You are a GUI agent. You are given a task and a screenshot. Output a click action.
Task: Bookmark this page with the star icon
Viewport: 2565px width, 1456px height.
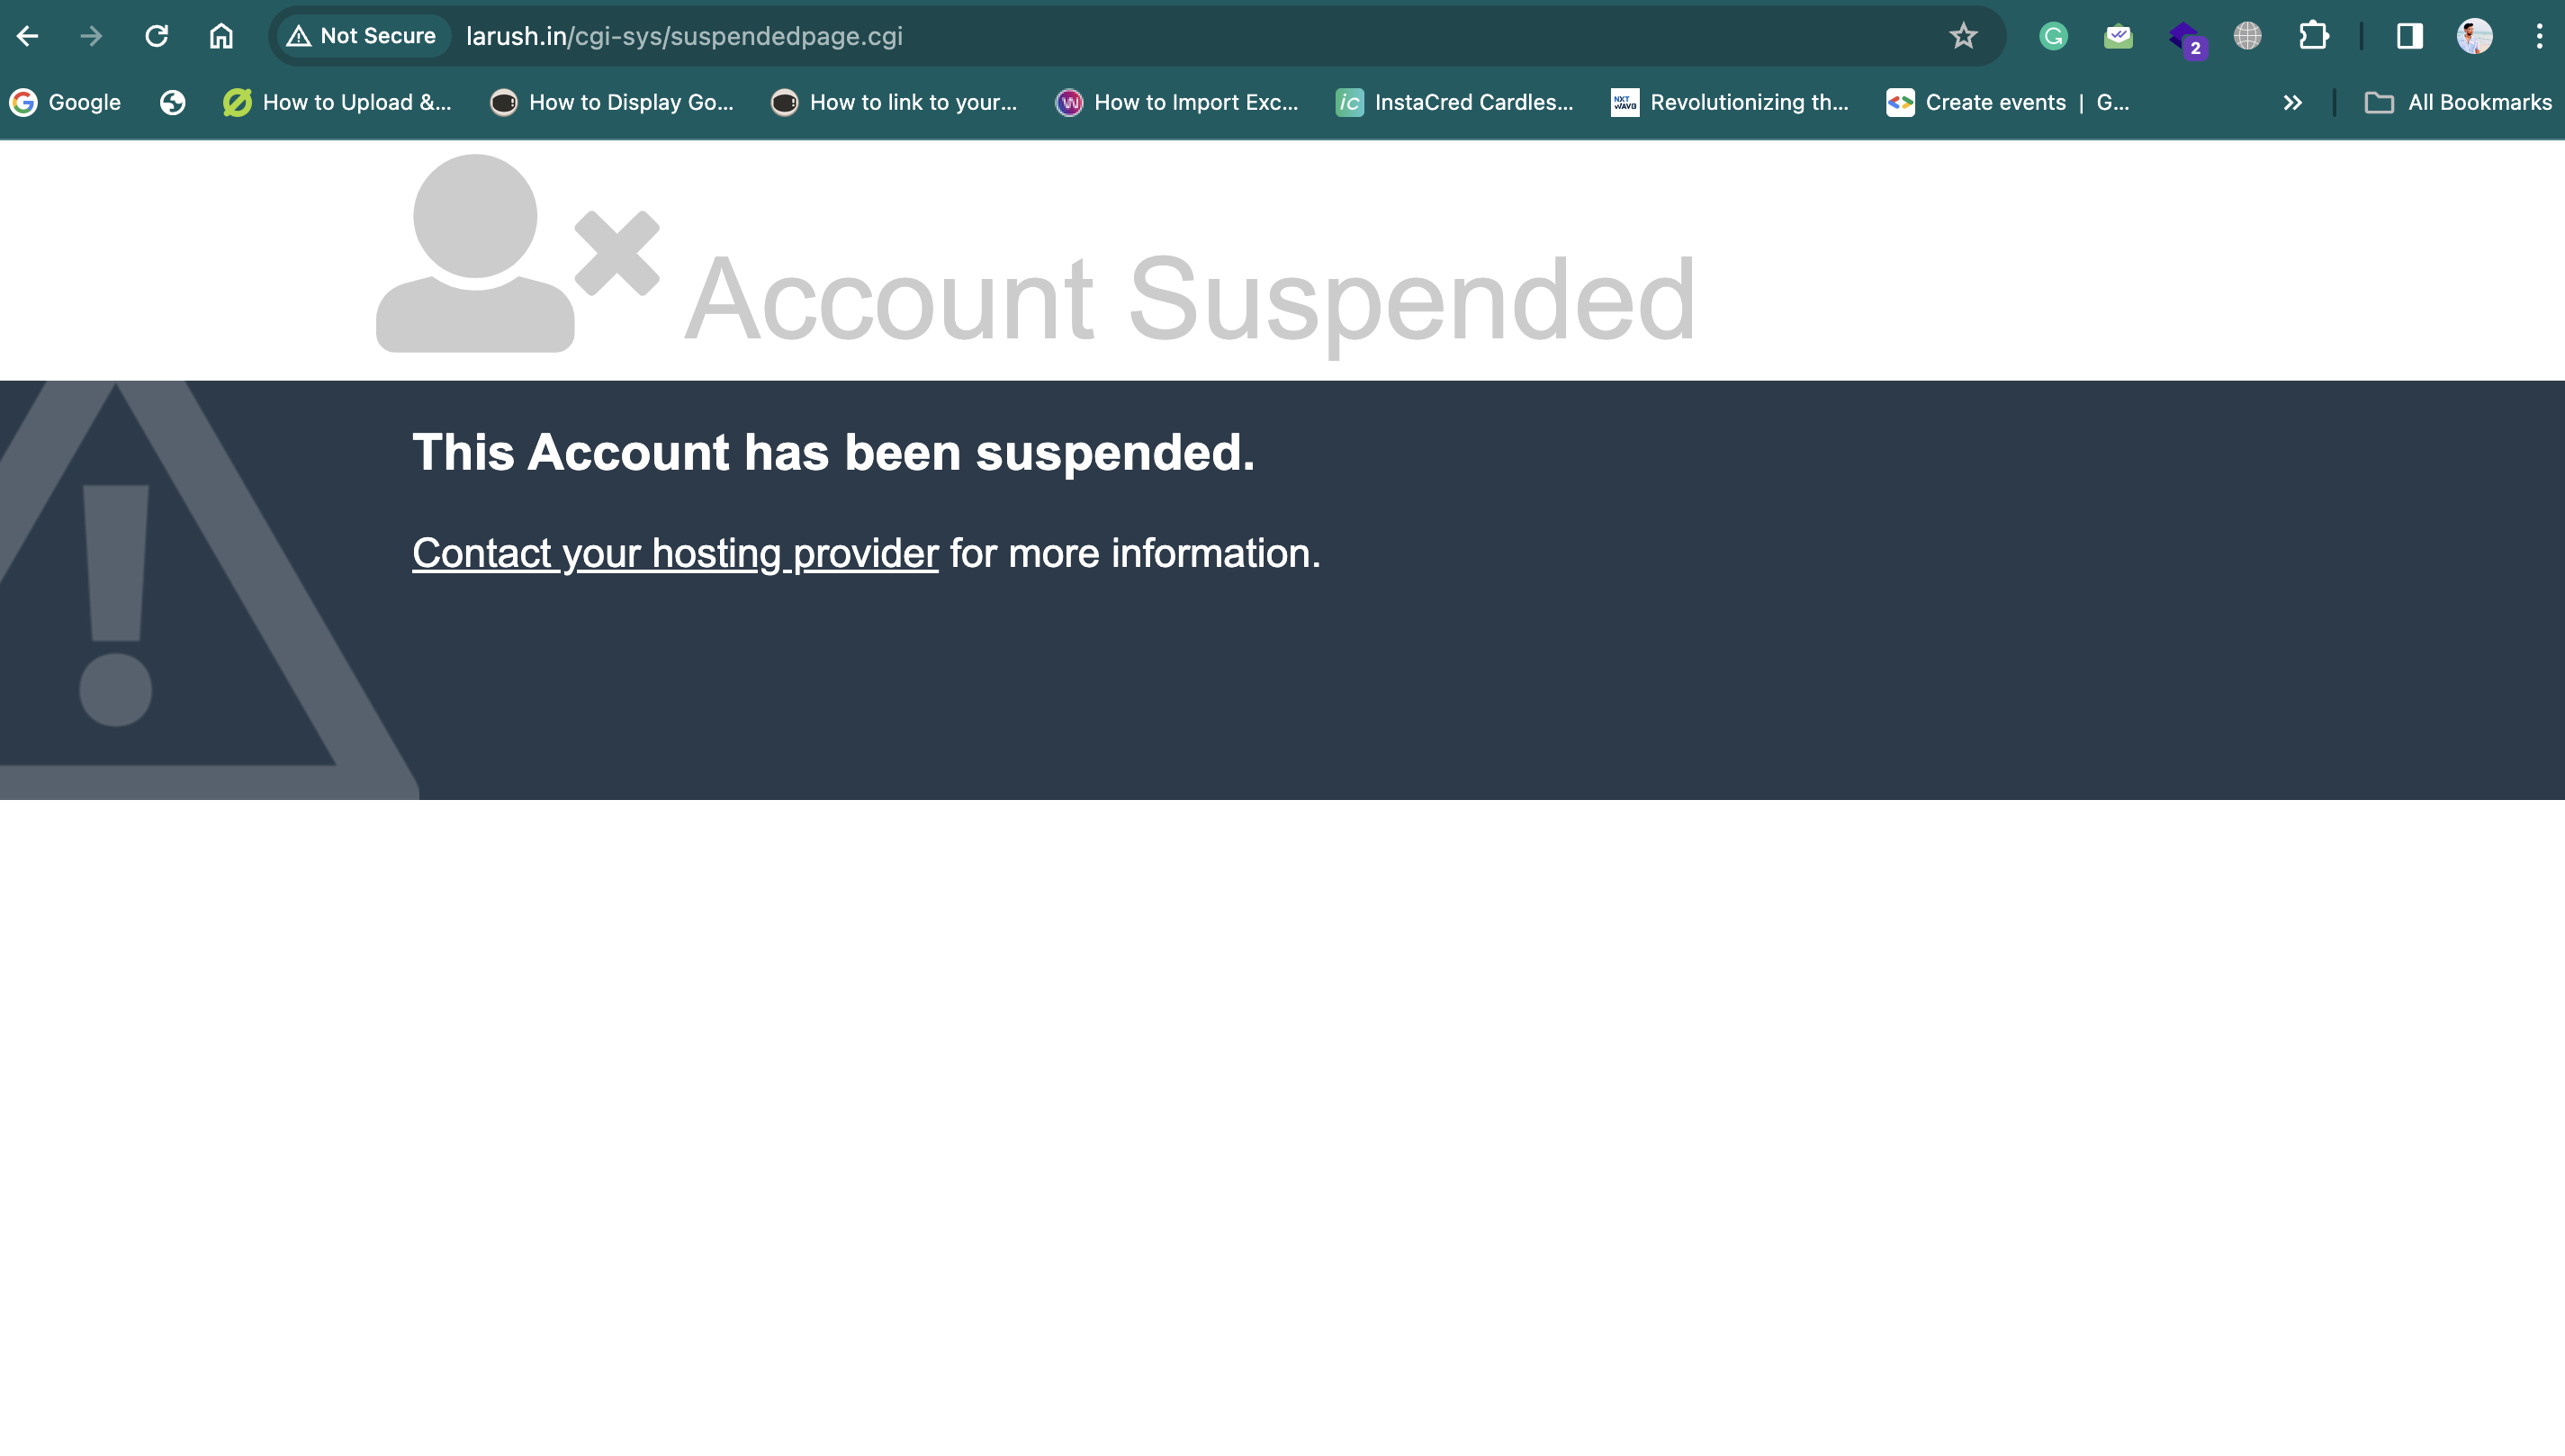pos(1963,37)
